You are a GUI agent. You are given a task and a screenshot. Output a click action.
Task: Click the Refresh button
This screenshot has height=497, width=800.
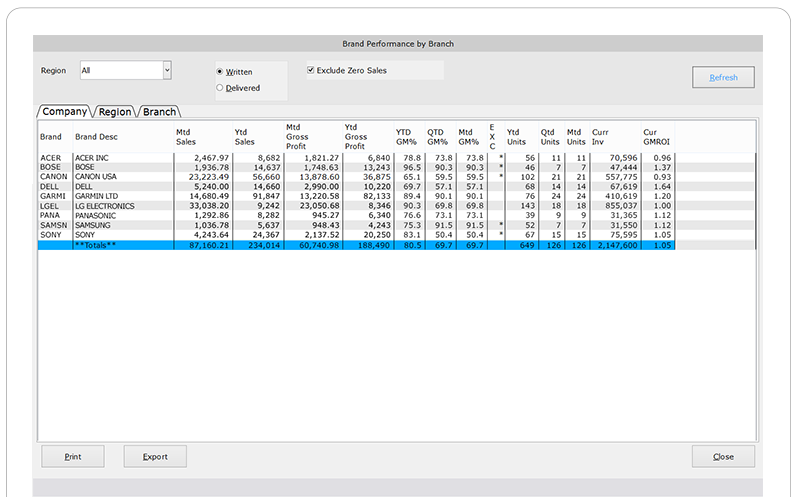click(723, 77)
